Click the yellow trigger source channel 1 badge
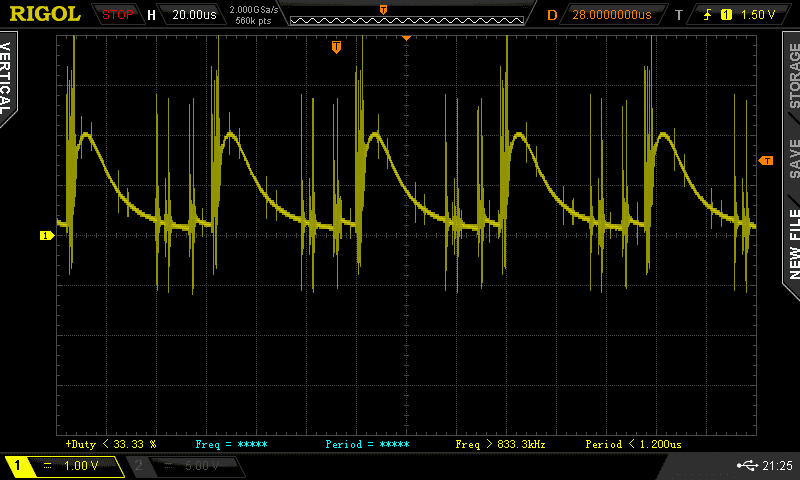This screenshot has width=800, height=480. coord(725,15)
